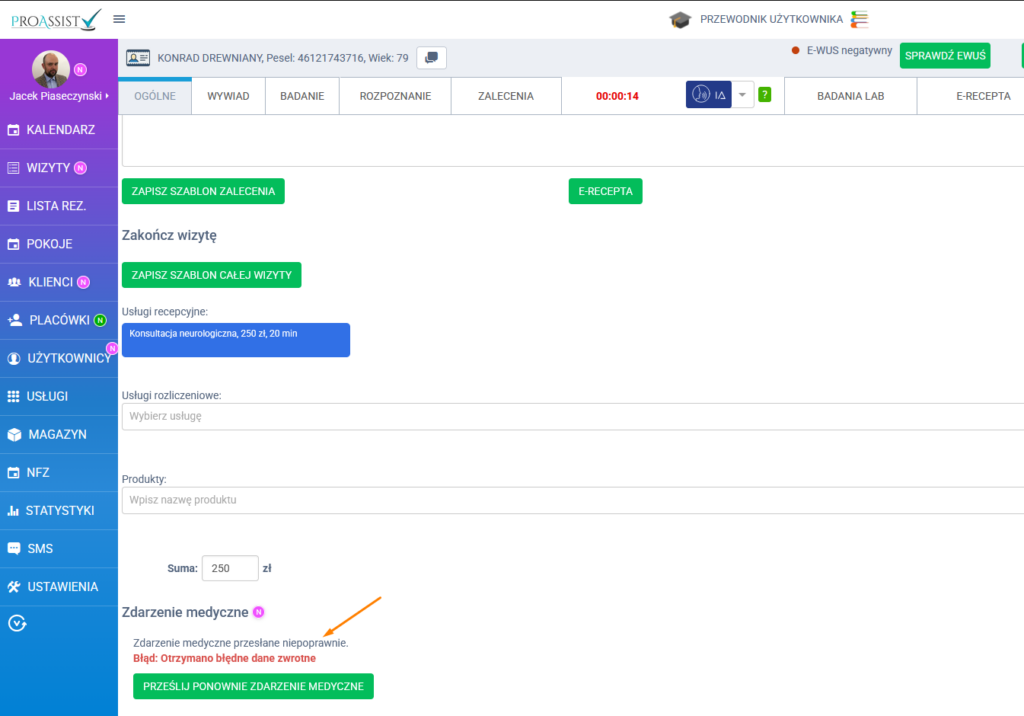Go to Magazyn in the sidebar
Viewport: 1024px width, 716px height.
click(57, 435)
